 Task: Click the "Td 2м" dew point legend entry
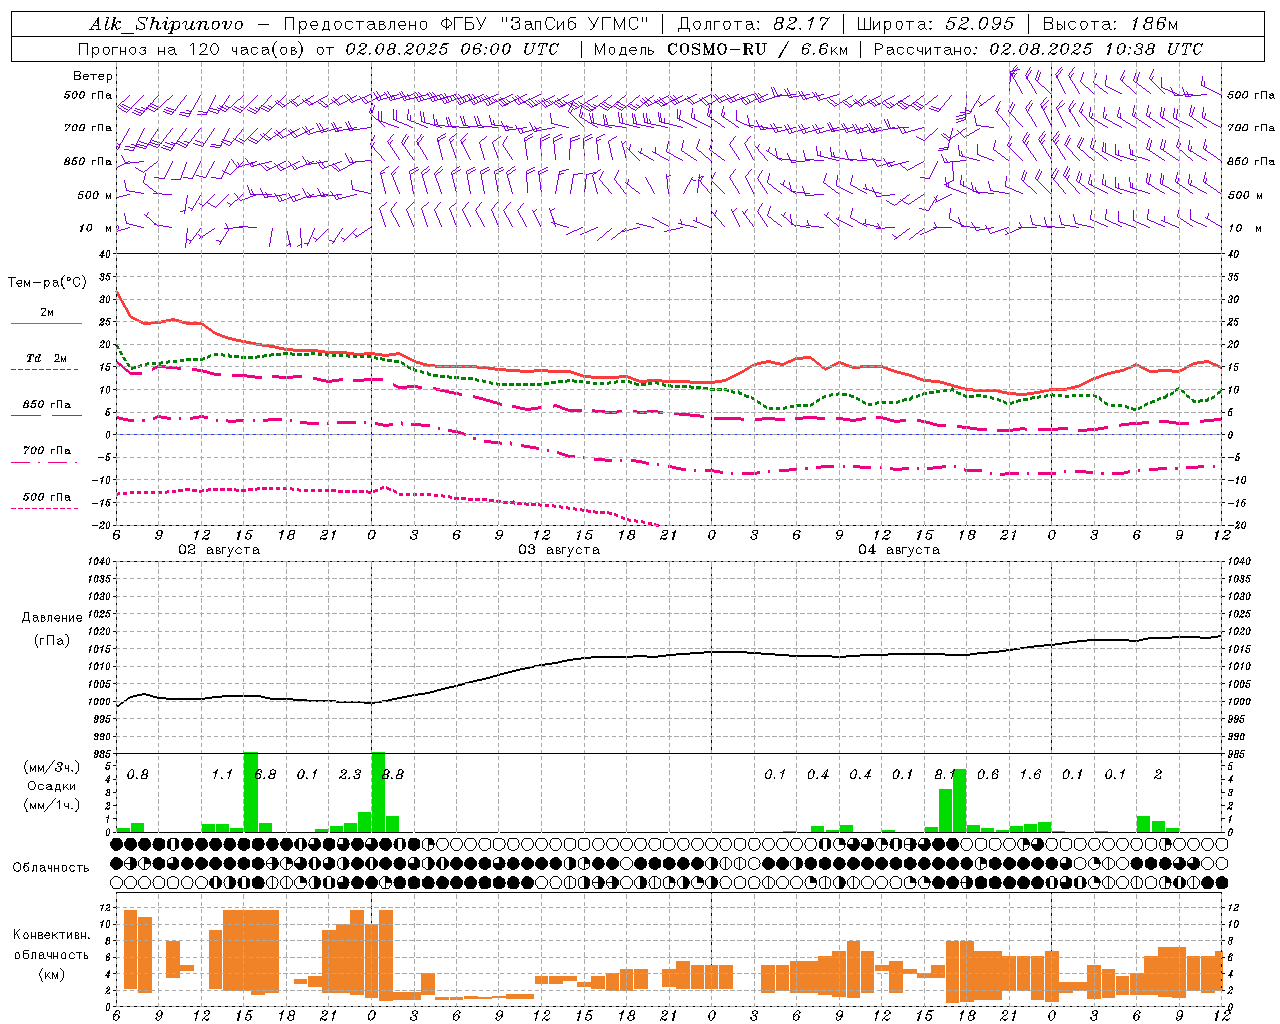(47, 358)
